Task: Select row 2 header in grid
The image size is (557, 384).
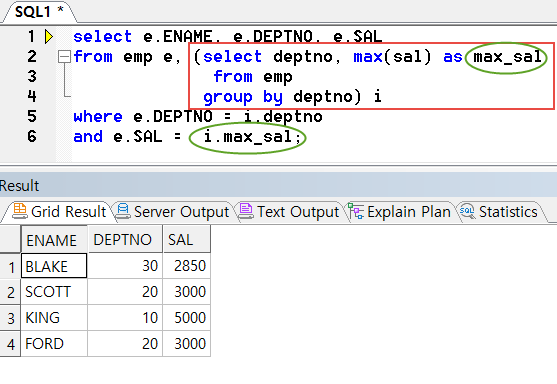Action: point(10,292)
